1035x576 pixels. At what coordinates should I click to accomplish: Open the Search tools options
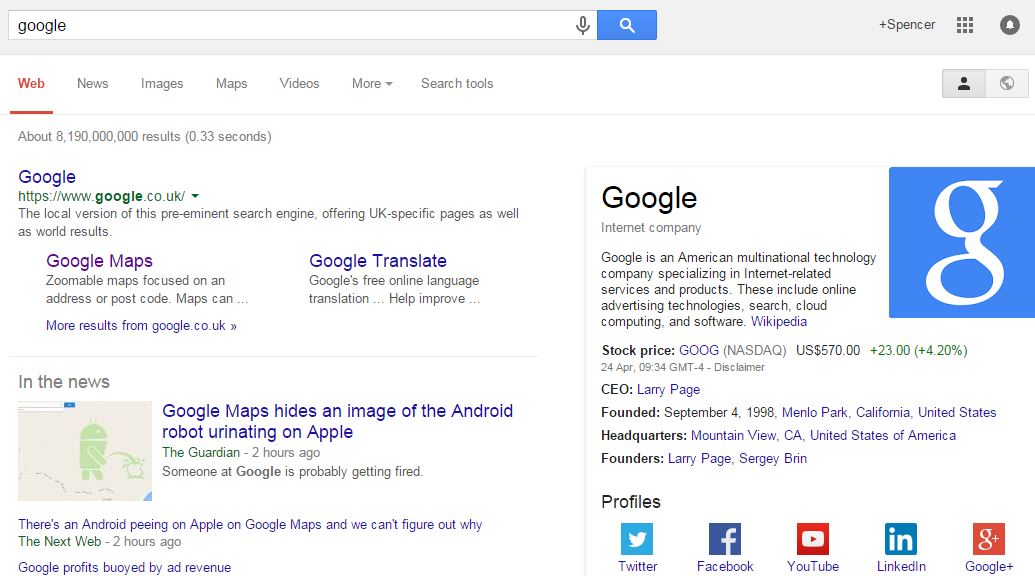point(457,84)
